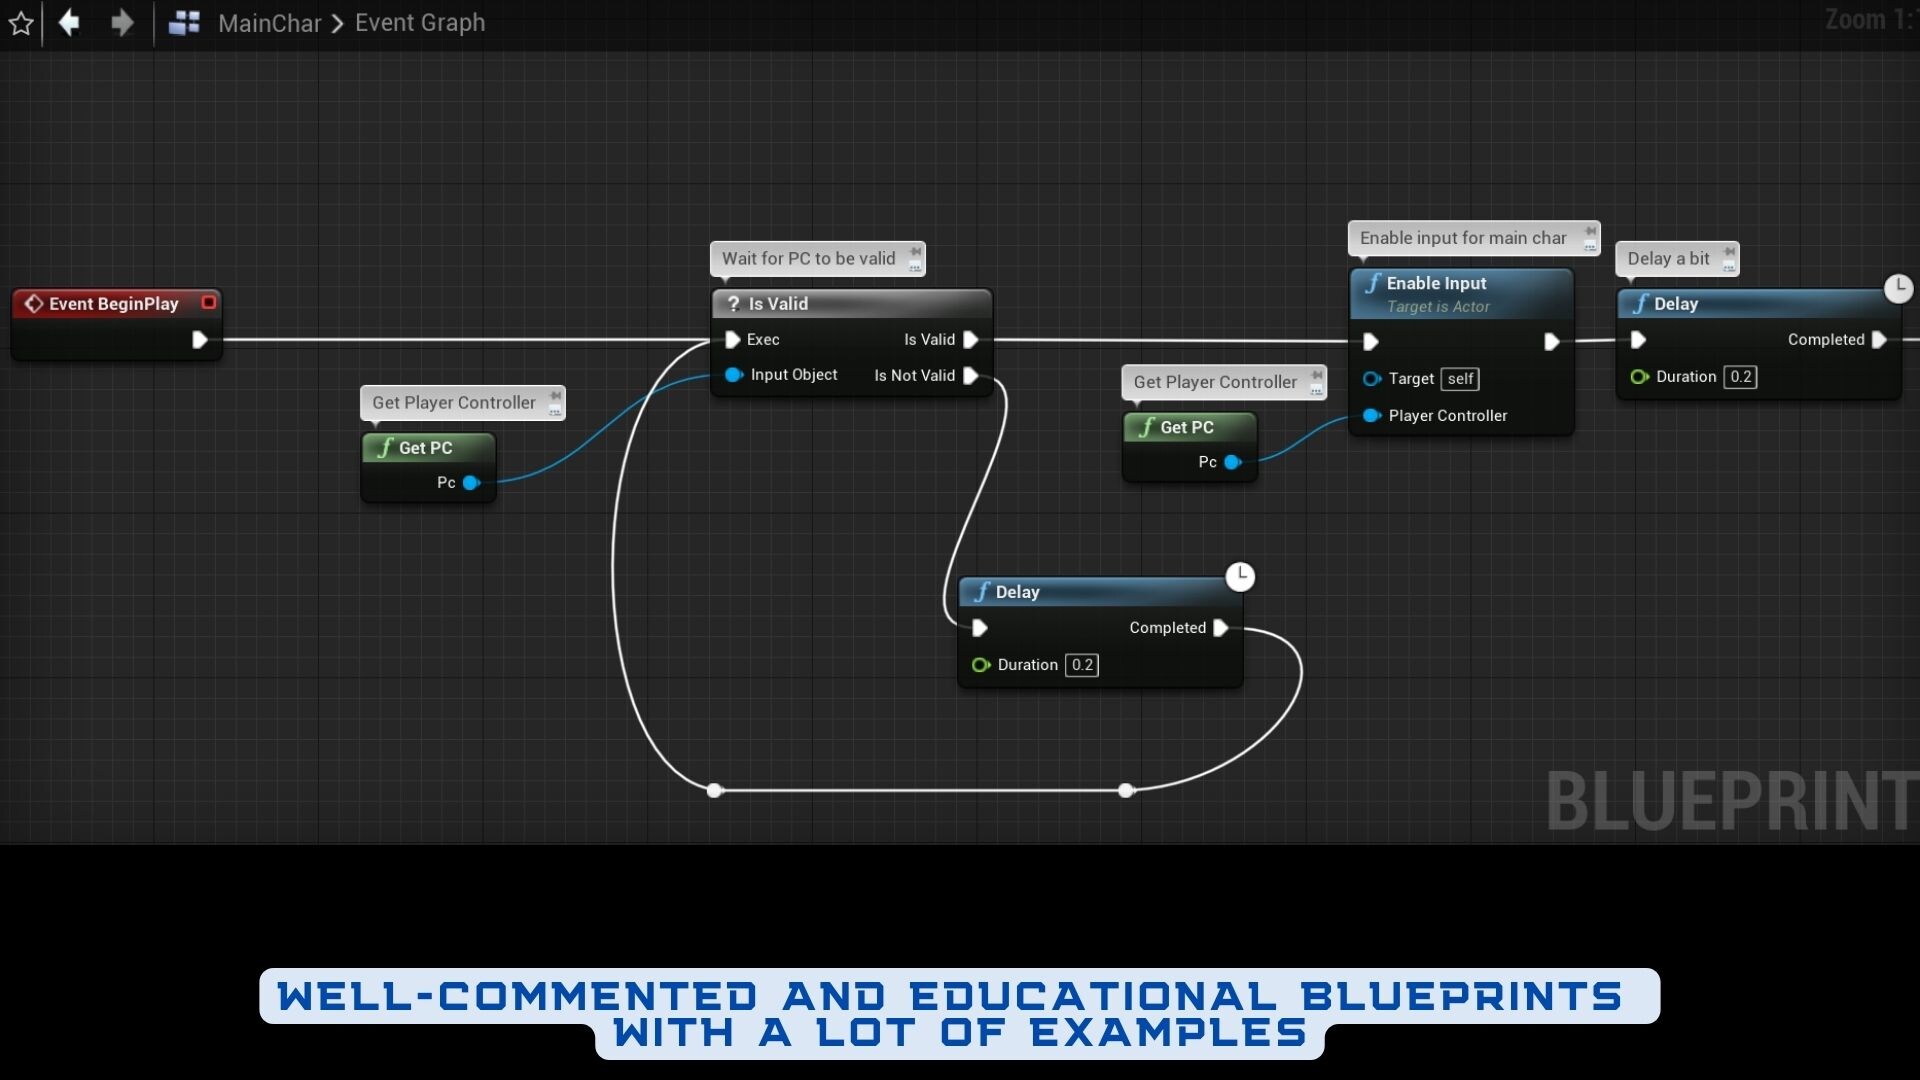1920x1080 pixels.
Task: Click the Exec input pin on the Is Valid node
Action: click(x=733, y=340)
